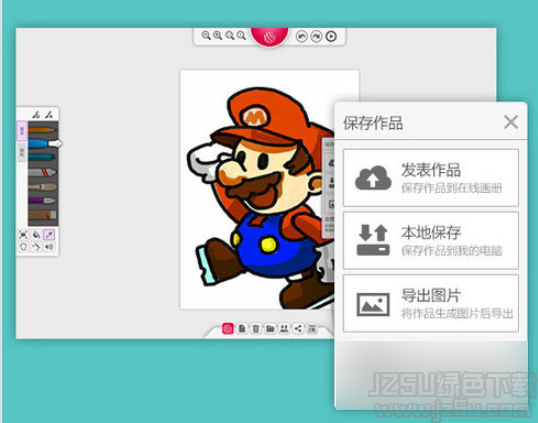This screenshot has height=423, width=538.
Task: Select the gray striped crayon brush
Action: pos(42,172)
